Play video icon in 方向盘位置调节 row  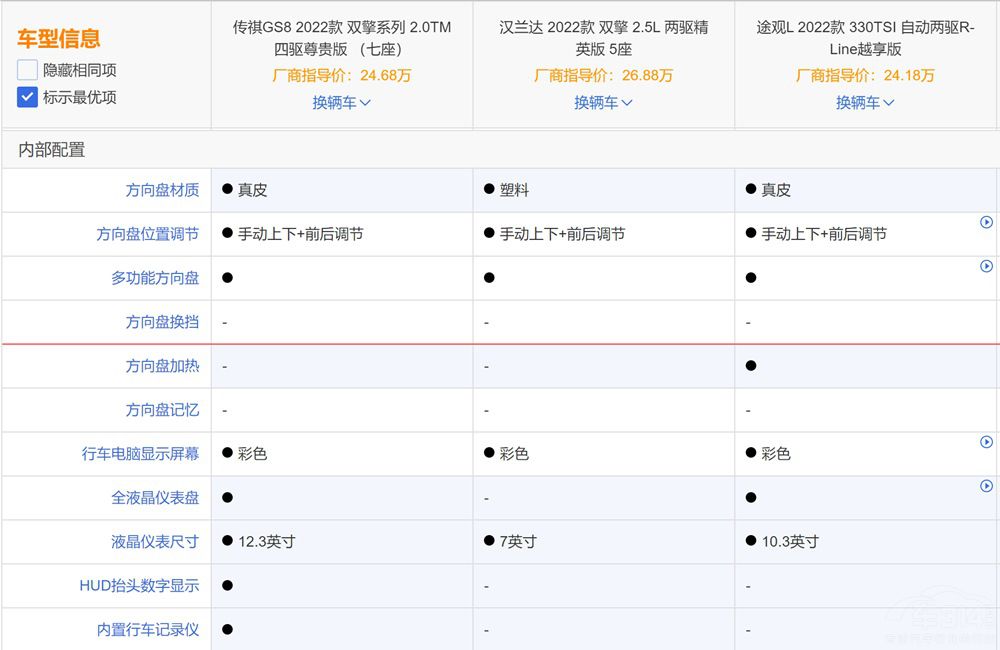(x=986, y=223)
